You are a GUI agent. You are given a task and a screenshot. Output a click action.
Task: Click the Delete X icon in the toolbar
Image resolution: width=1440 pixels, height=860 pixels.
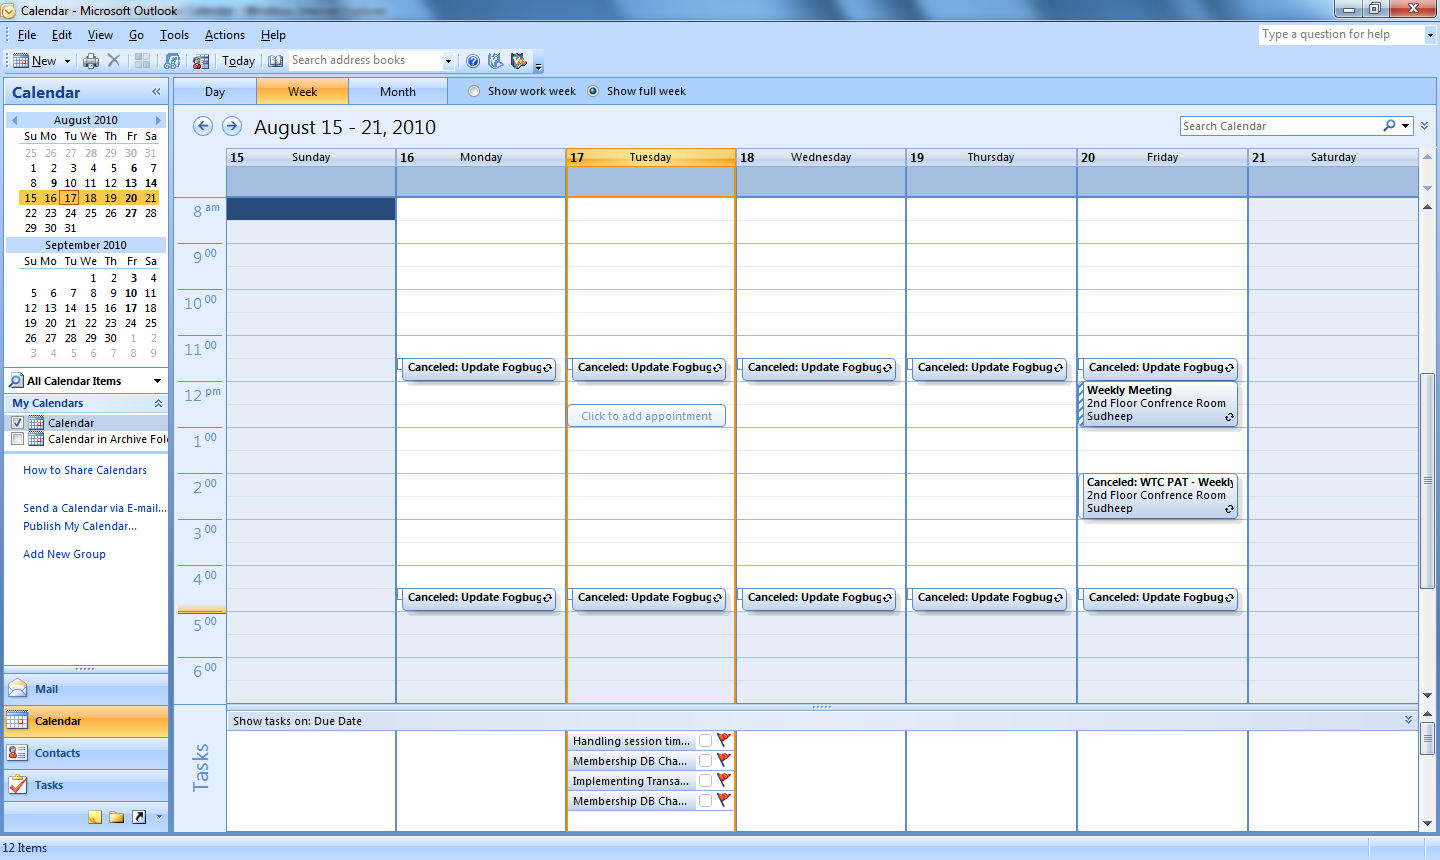coord(114,61)
